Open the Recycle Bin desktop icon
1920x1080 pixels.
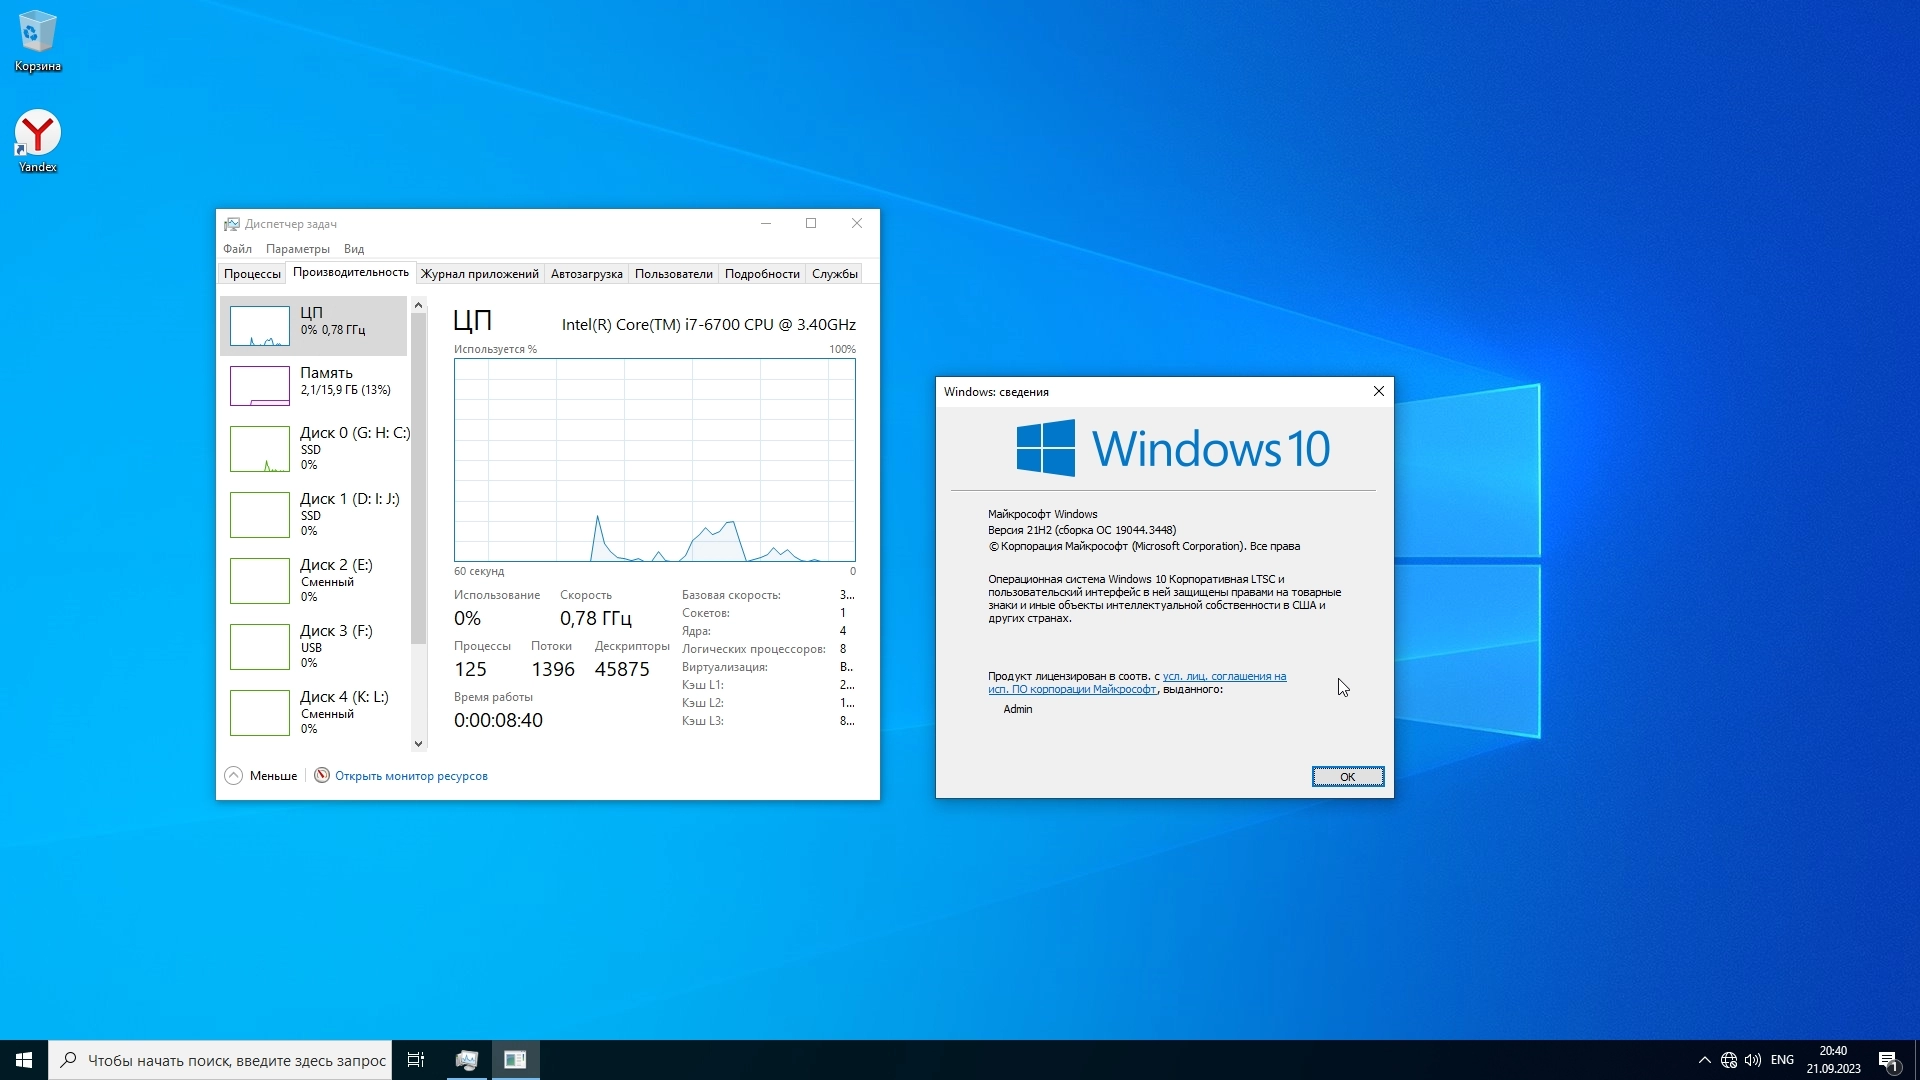tap(37, 34)
